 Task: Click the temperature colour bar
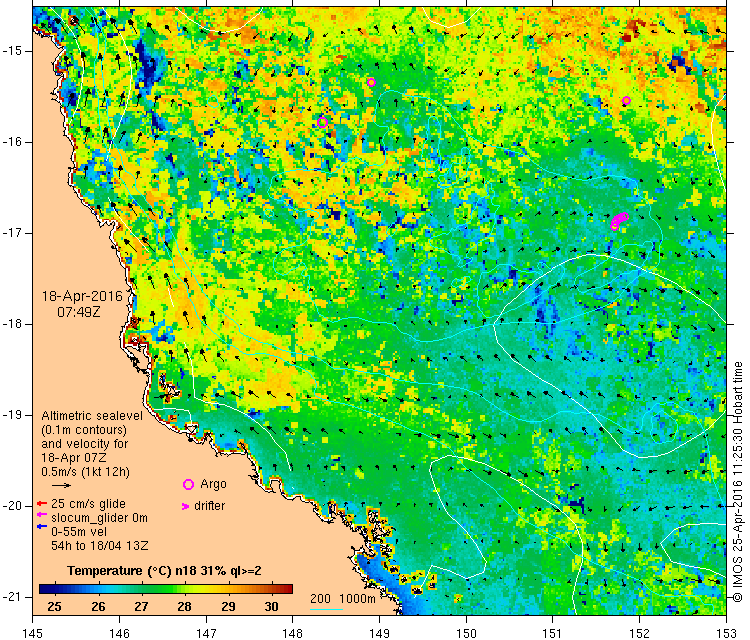(165, 589)
